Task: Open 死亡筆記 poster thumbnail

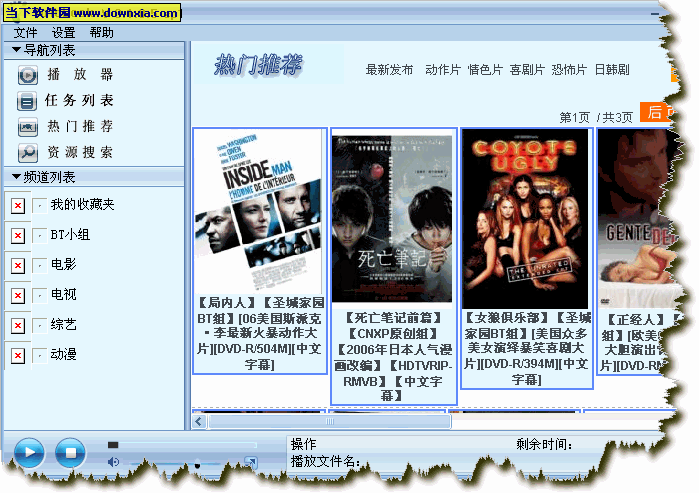Action: (x=392, y=219)
